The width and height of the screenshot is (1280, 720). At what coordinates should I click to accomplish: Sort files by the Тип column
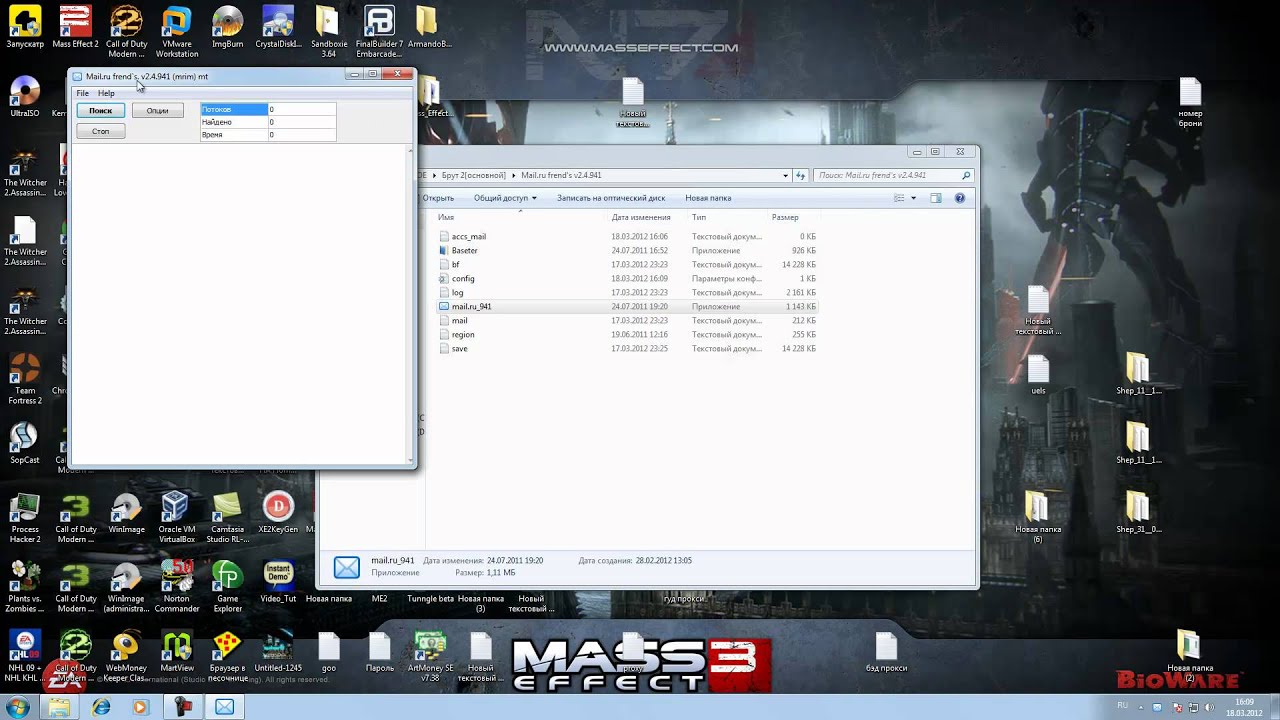coord(699,217)
